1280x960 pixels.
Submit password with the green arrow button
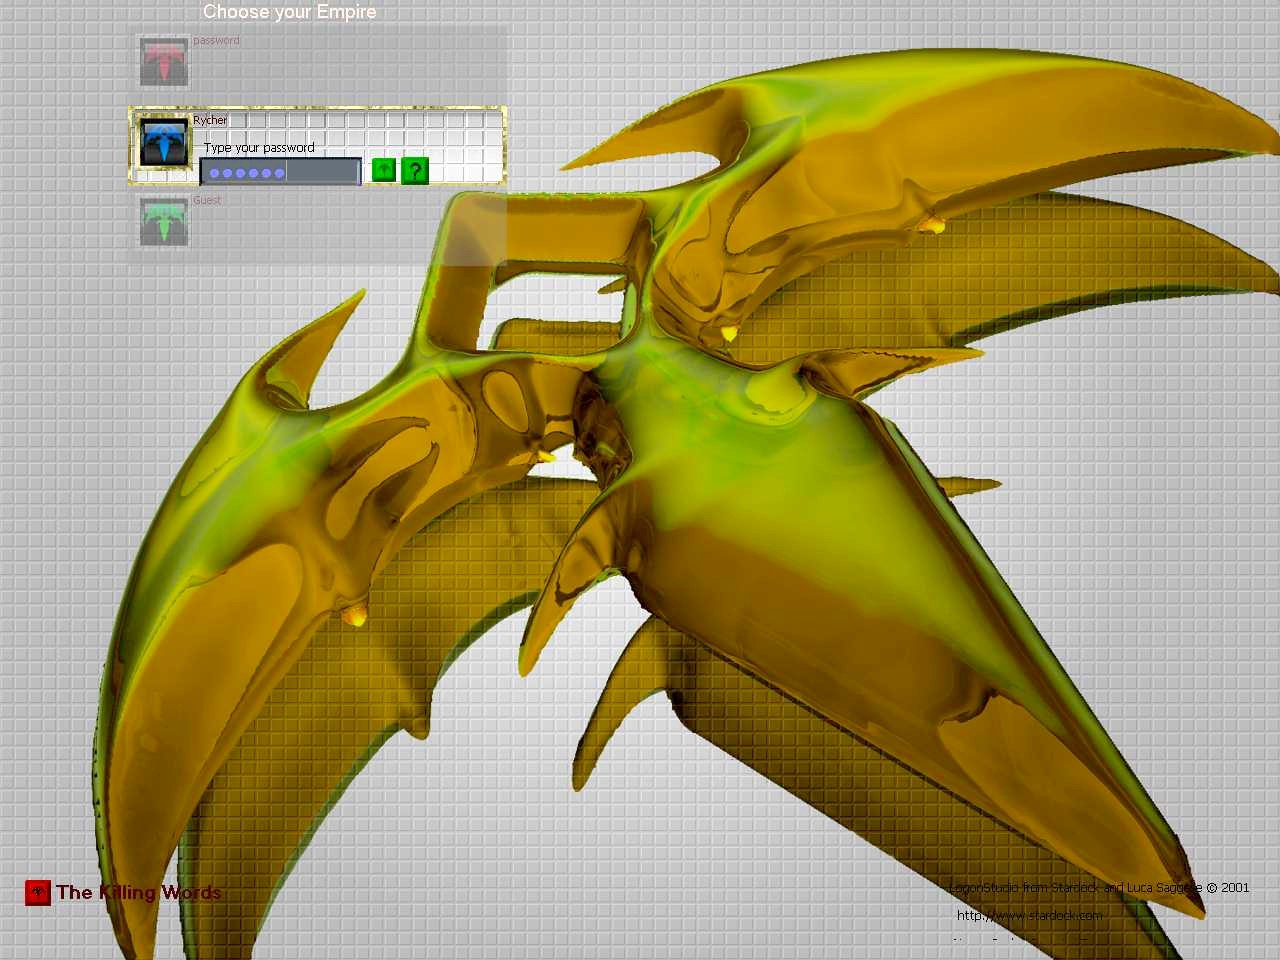pos(384,170)
